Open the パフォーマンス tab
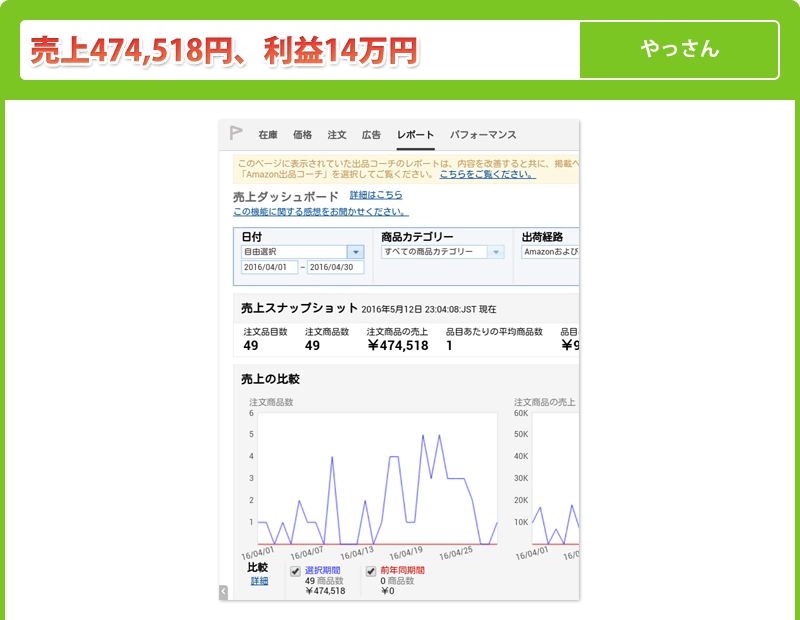Image resolution: width=800 pixels, height=620 pixels. (483, 135)
